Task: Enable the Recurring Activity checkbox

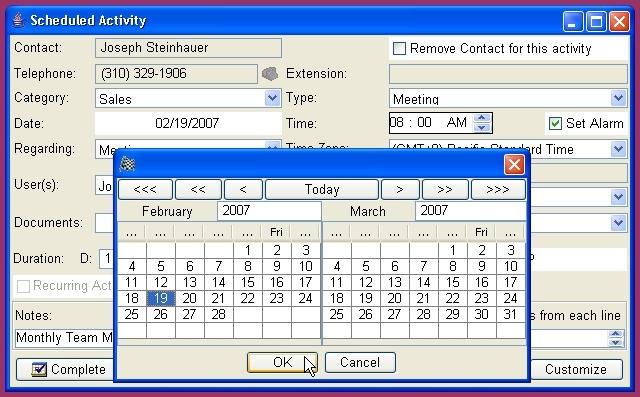Action: coord(23,286)
